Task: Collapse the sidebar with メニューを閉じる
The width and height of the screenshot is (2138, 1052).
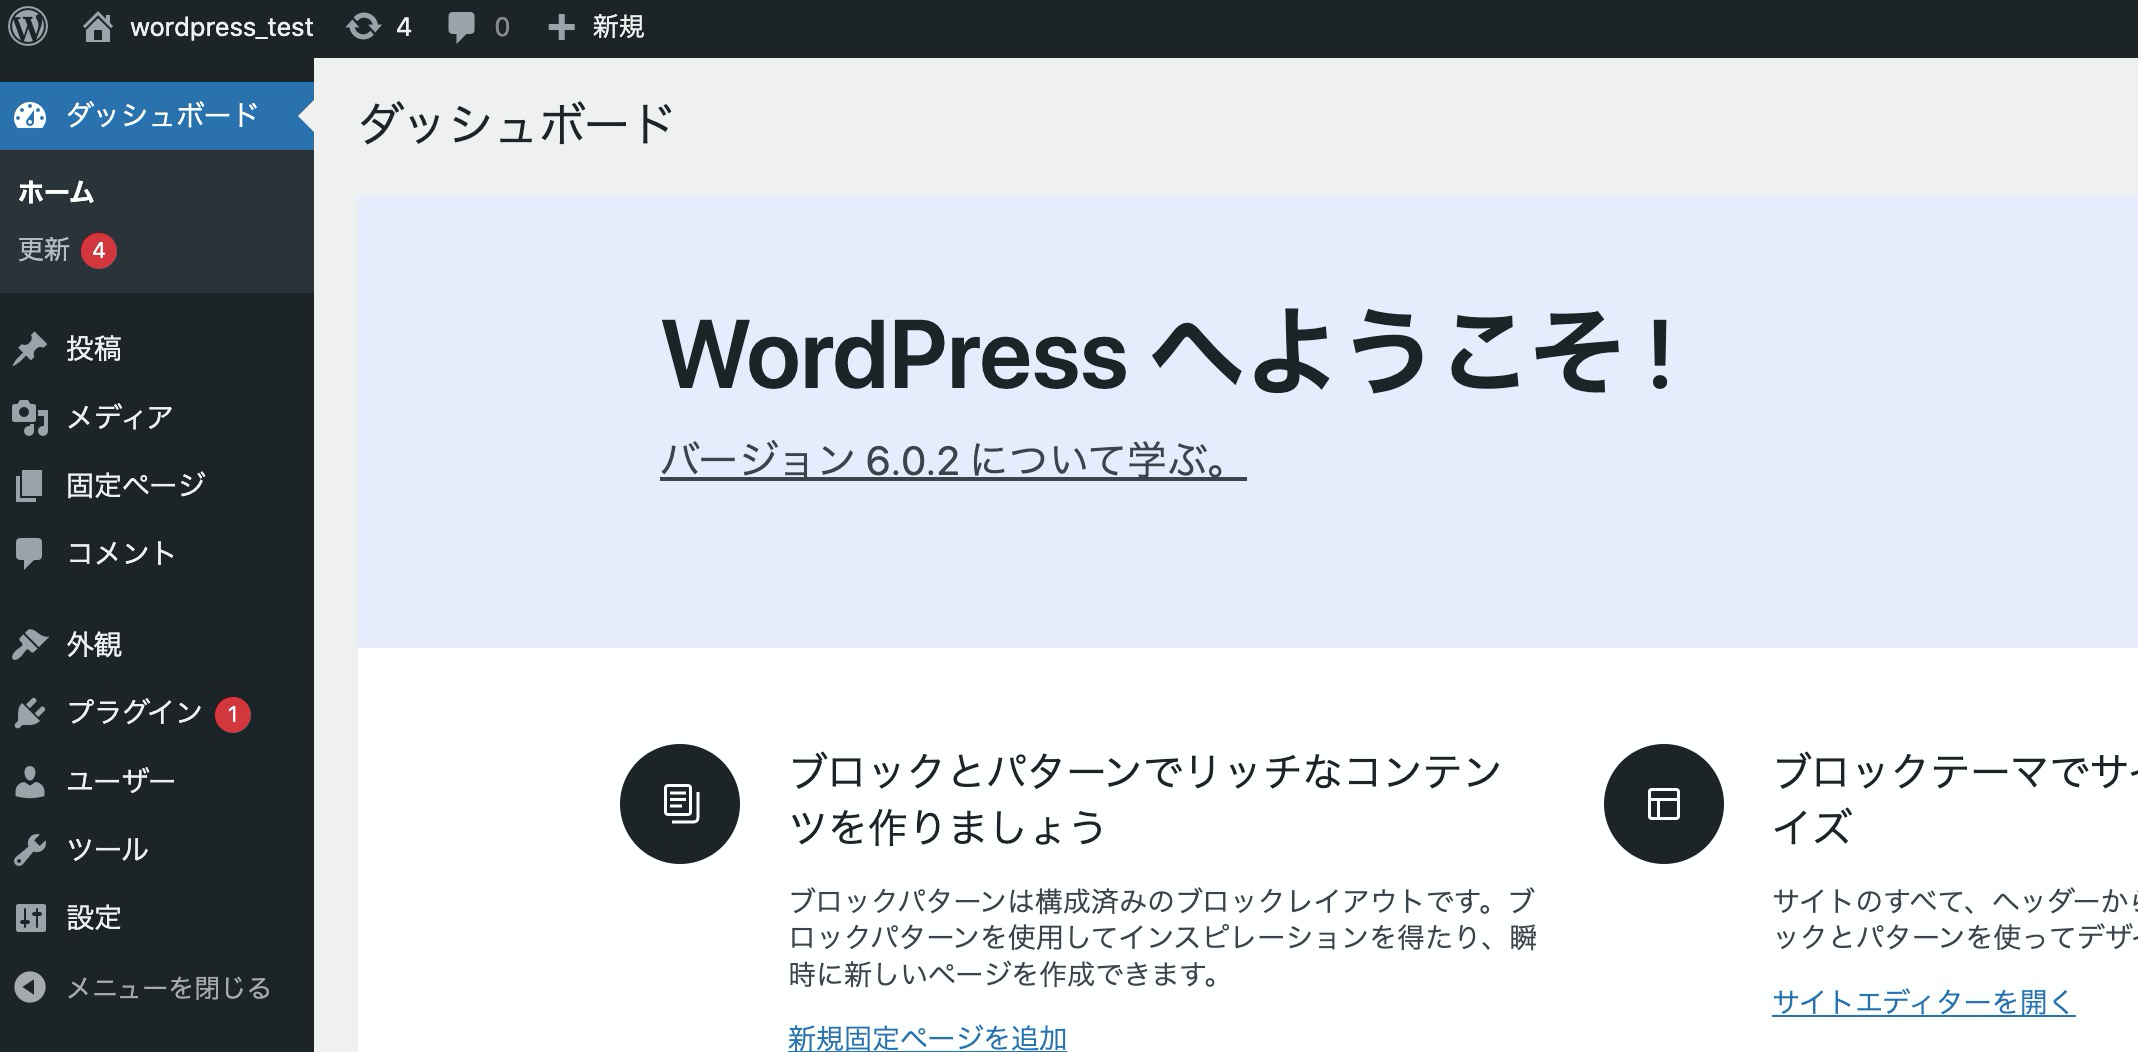Action: click(143, 988)
